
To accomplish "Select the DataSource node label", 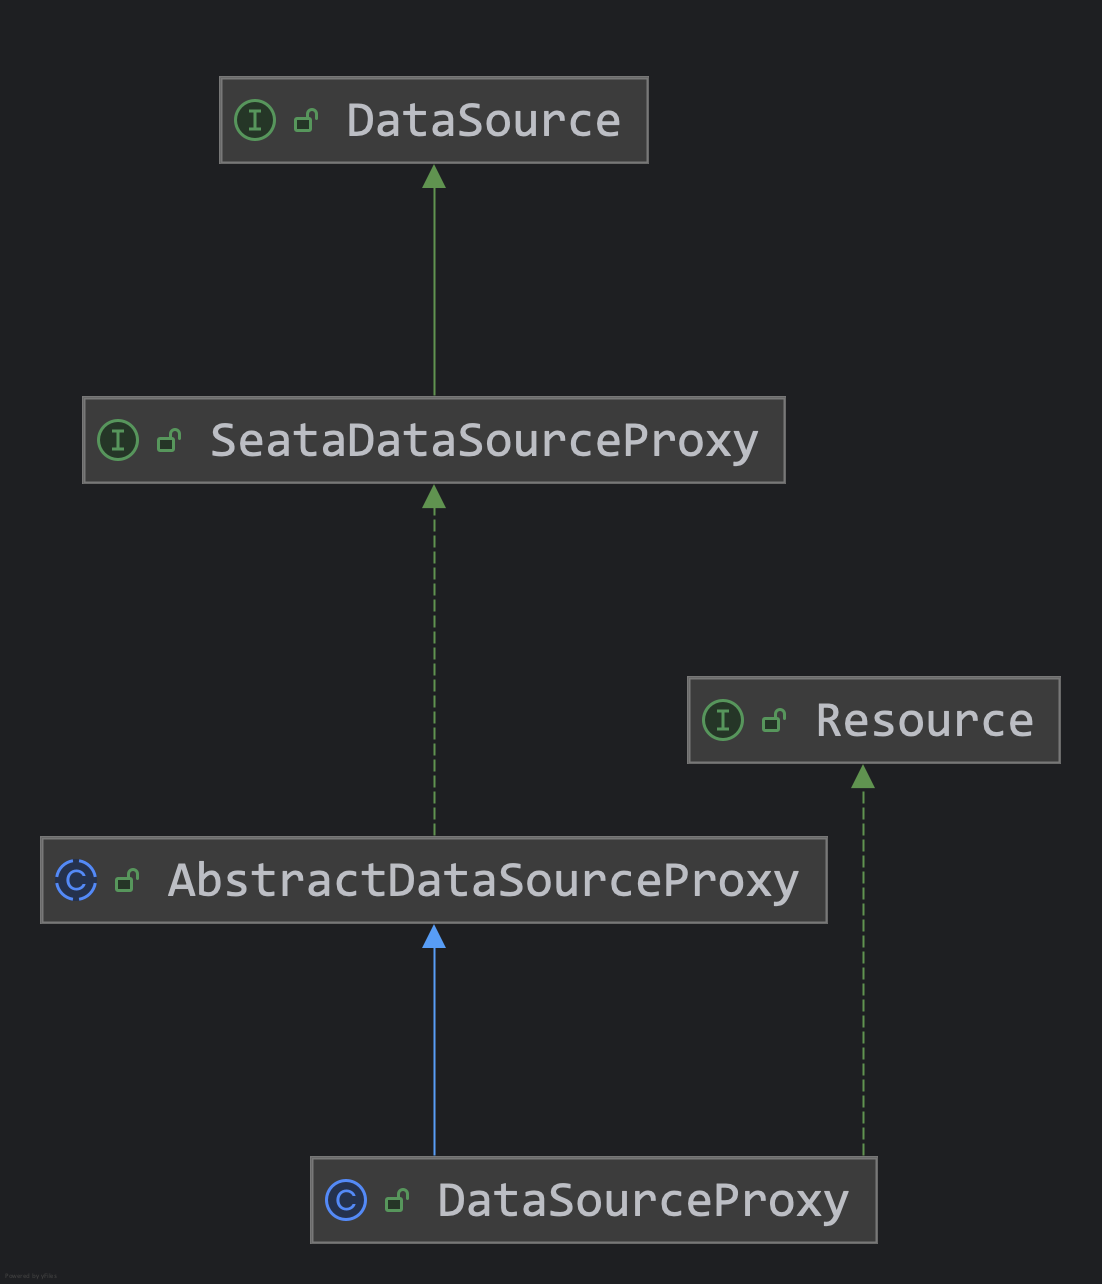I will 483,121.
